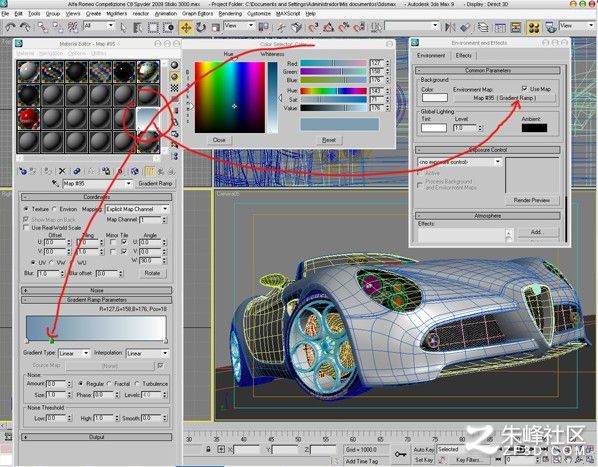Choose the Rectangular Selection Region tool
The image size is (598, 467).
click(153, 27)
